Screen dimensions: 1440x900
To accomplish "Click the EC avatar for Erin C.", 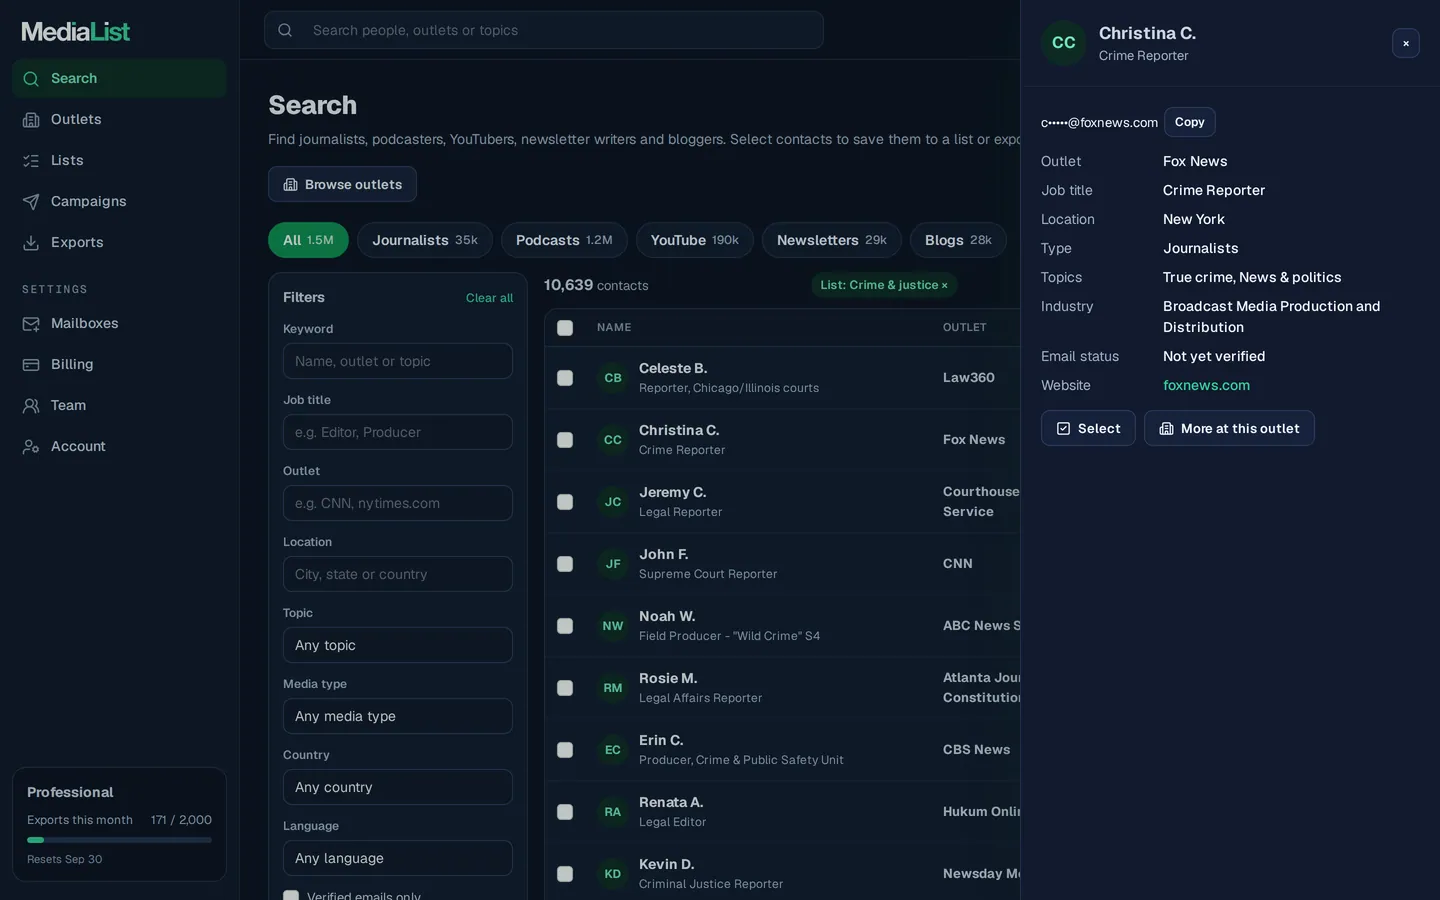I will [x=613, y=750].
